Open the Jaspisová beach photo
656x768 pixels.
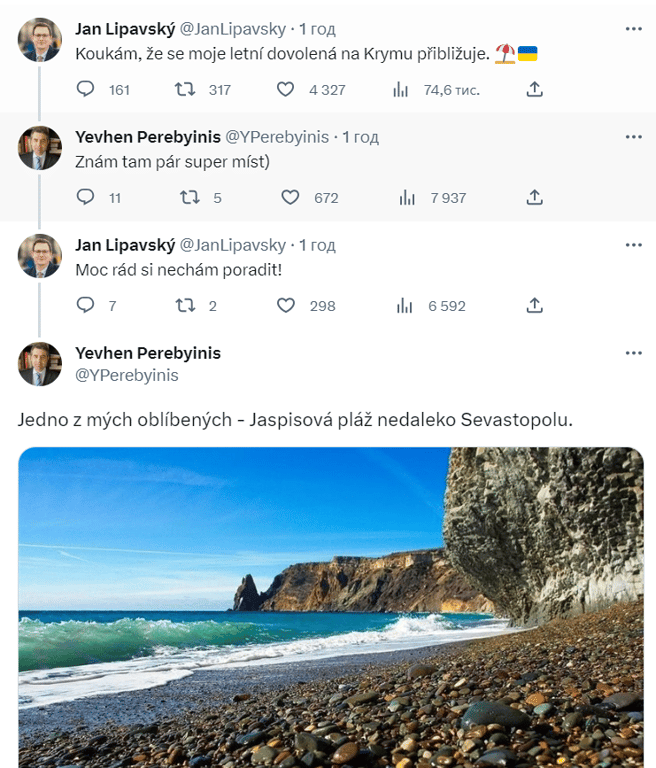point(330,610)
